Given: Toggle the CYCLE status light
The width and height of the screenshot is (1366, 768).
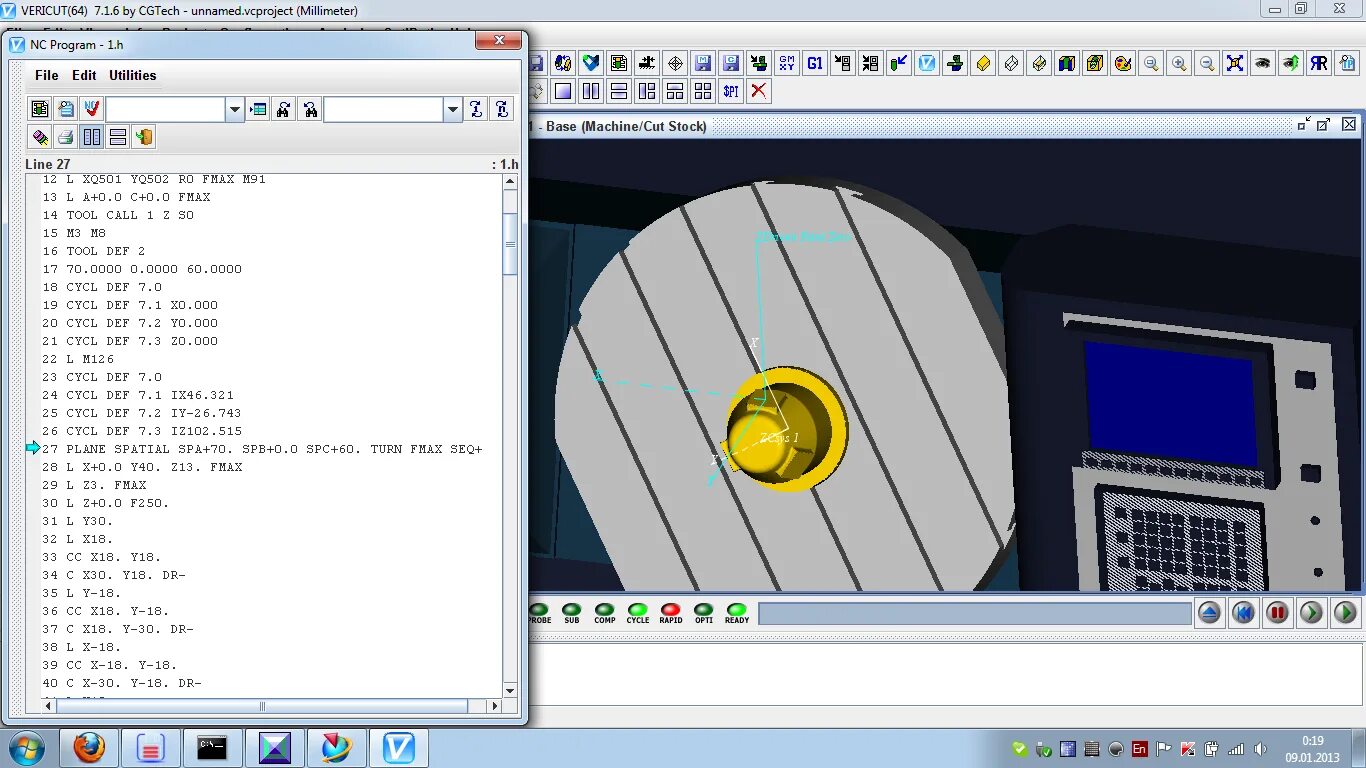Looking at the screenshot, I should coord(638,613).
